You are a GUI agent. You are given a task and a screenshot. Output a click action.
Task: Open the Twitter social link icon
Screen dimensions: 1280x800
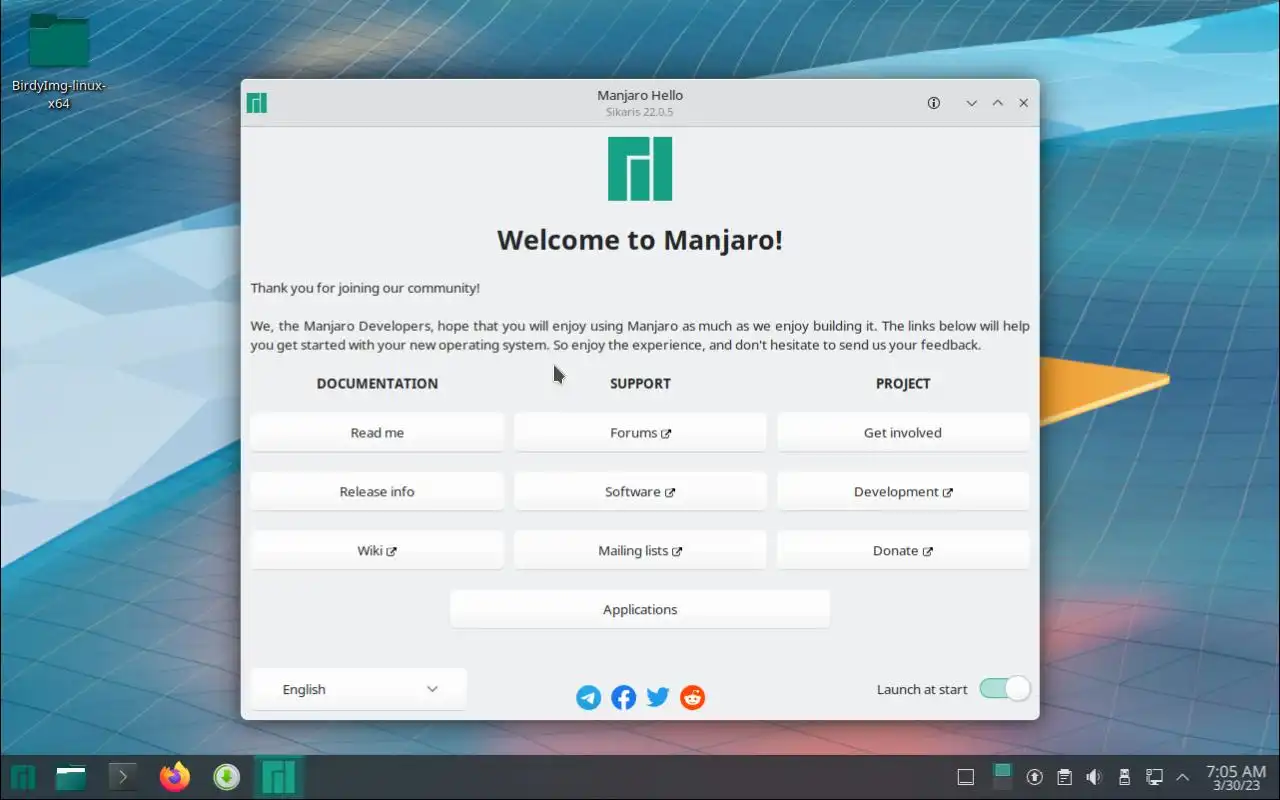click(x=658, y=697)
